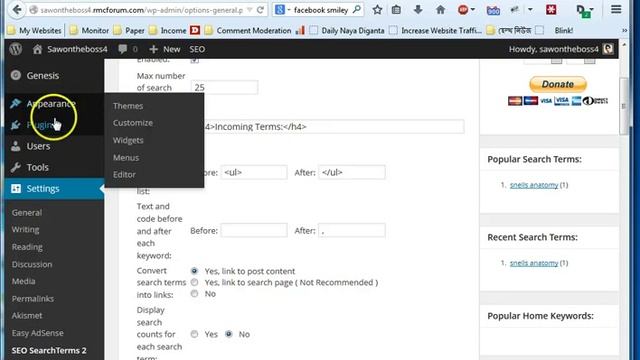Viewport: 640px width, 360px height.
Task: Open Akismet settings page
Action: coord(27,316)
